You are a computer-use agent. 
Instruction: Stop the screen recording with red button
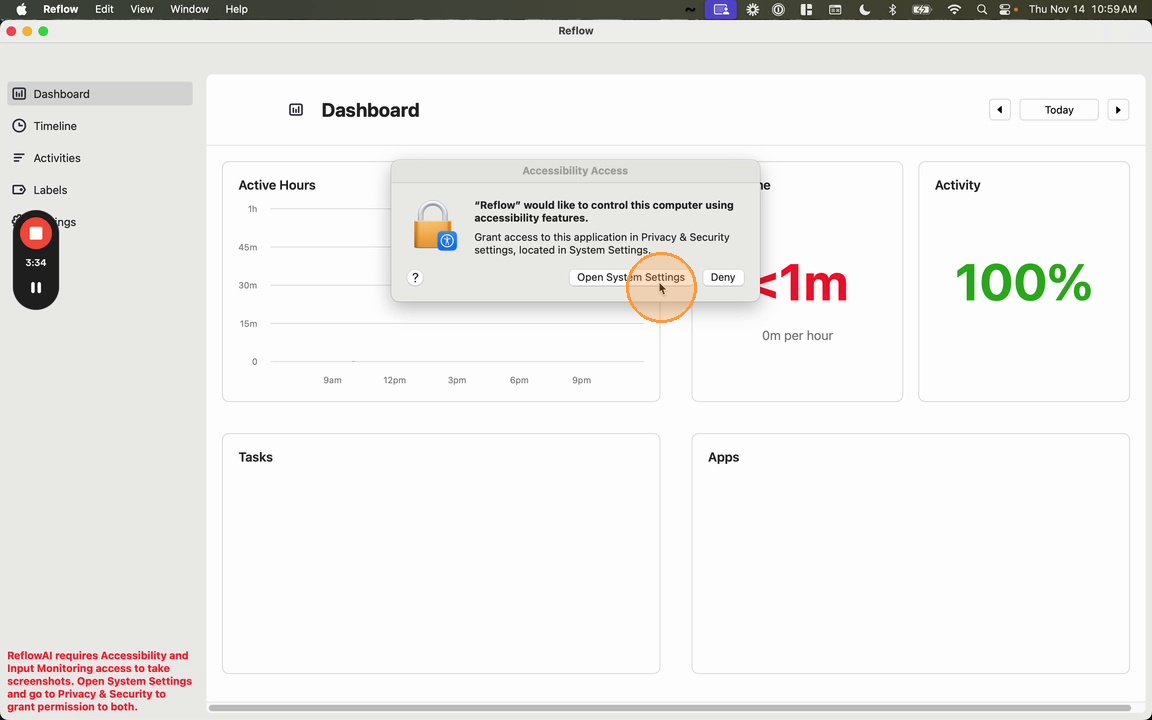(35, 234)
